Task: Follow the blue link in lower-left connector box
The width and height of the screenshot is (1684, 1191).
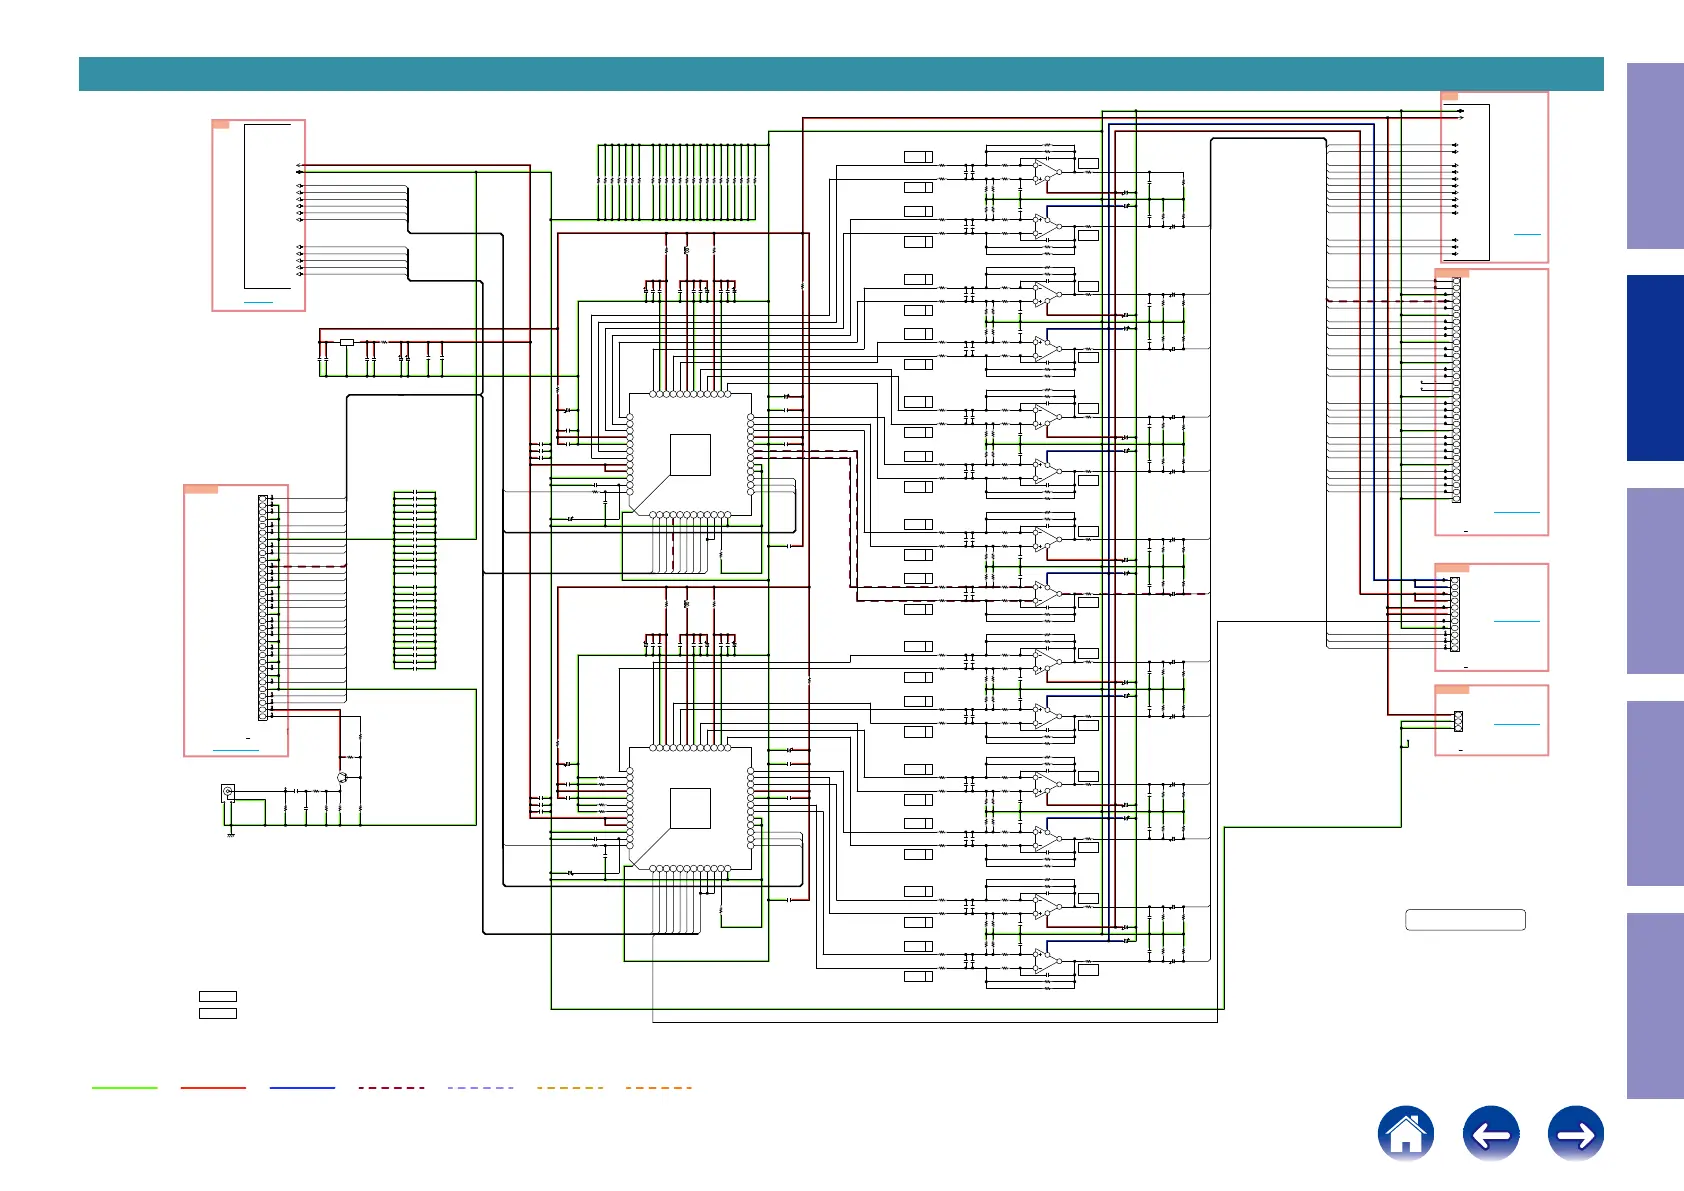Action: (x=236, y=750)
